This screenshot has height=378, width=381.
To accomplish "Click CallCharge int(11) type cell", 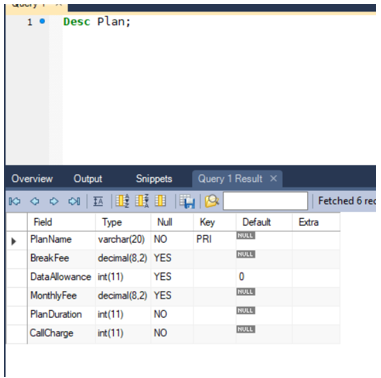I will [123, 333].
